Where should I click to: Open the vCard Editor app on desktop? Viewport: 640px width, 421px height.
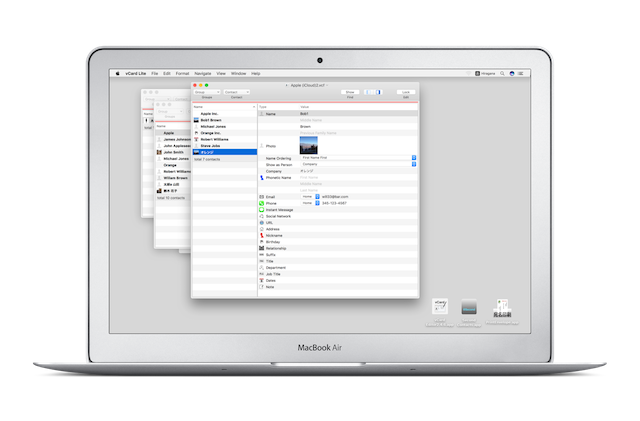click(440, 307)
